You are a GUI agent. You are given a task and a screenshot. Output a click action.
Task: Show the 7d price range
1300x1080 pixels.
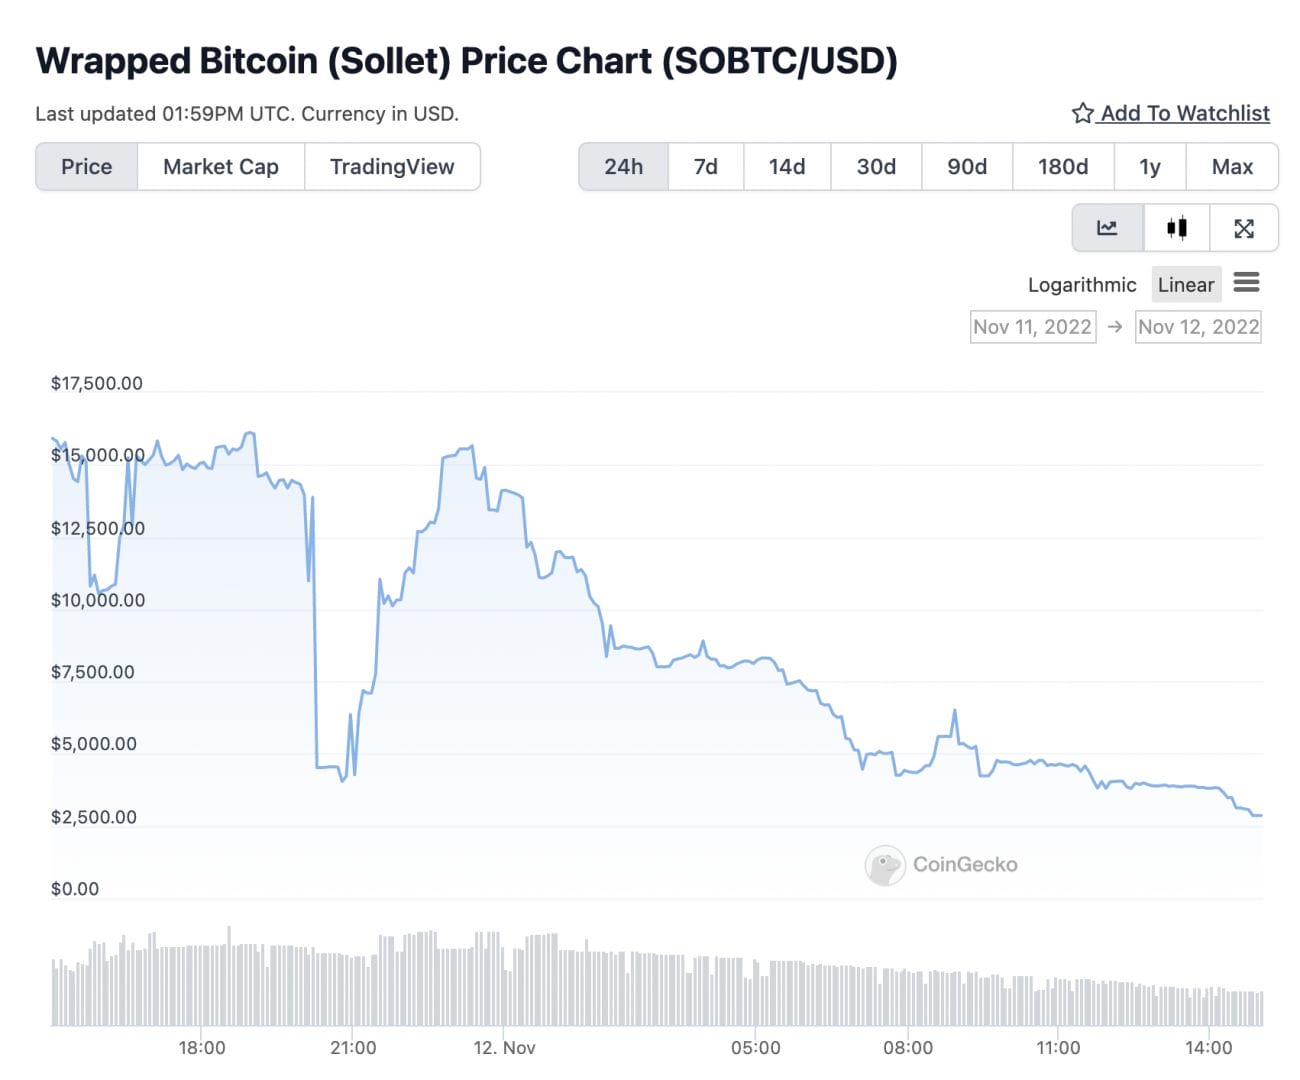point(706,167)
